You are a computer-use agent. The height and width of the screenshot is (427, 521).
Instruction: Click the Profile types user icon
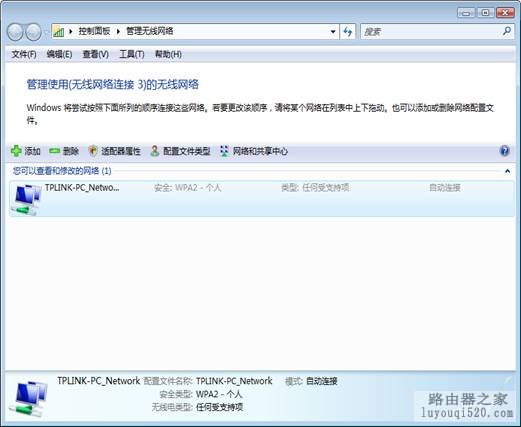click(x=155, y=151)
